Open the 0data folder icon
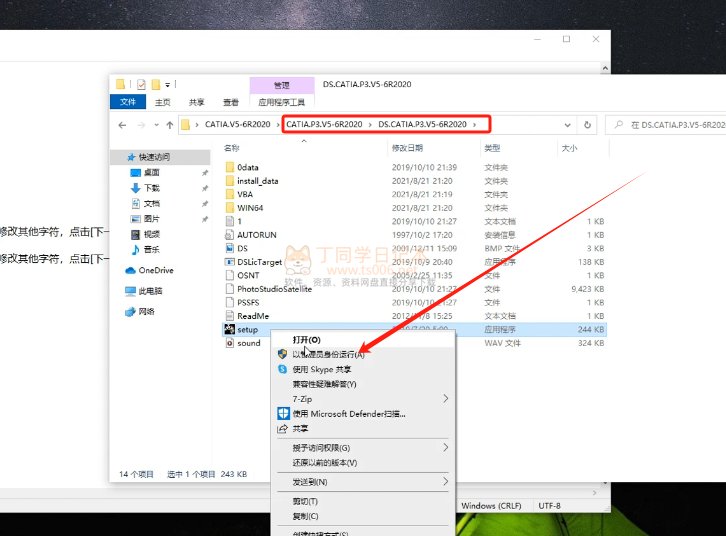 230,167
